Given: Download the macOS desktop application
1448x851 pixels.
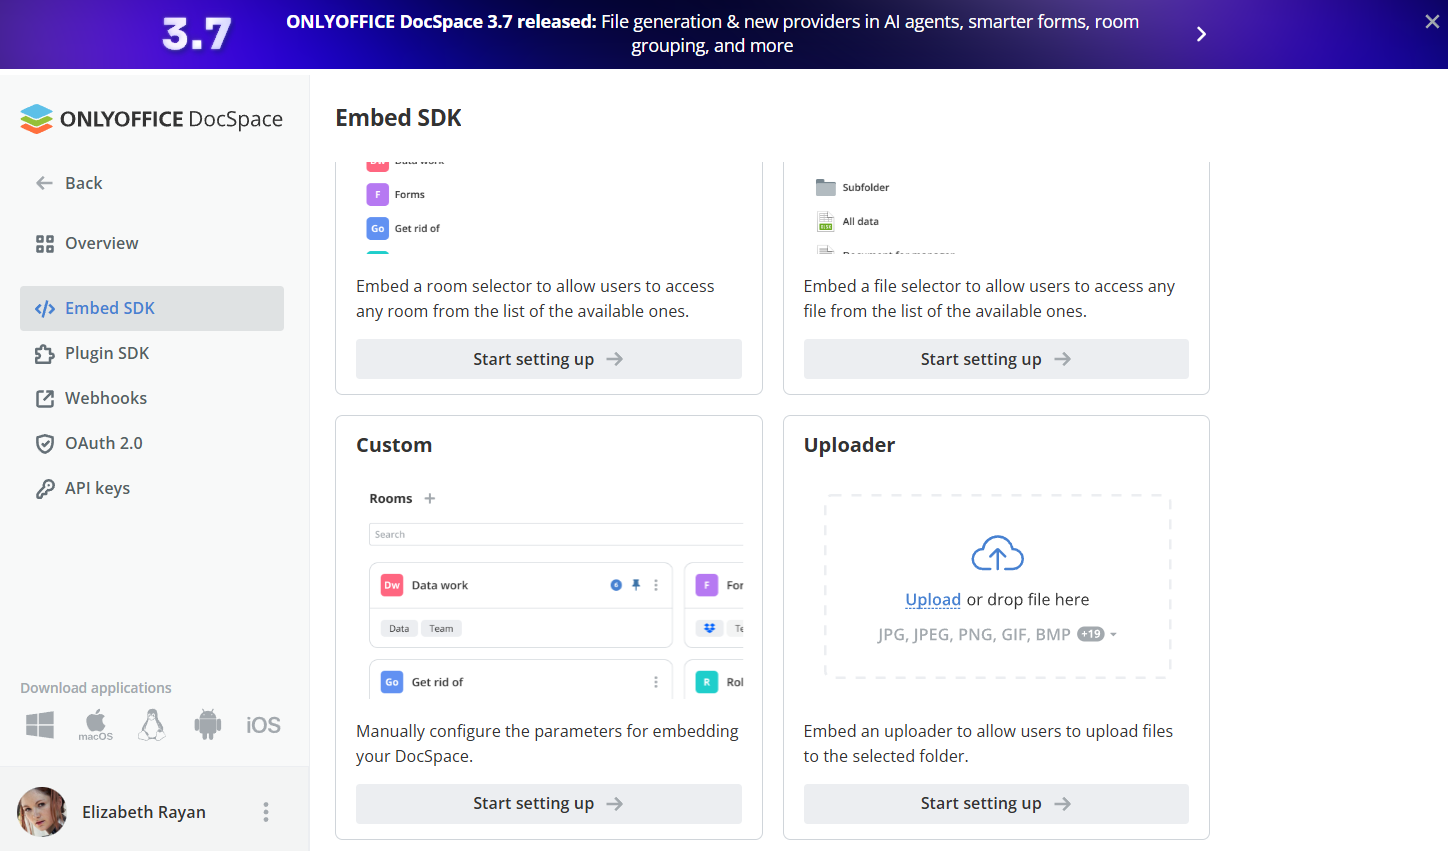Looking at the screenshot, I should coord(96,725).
